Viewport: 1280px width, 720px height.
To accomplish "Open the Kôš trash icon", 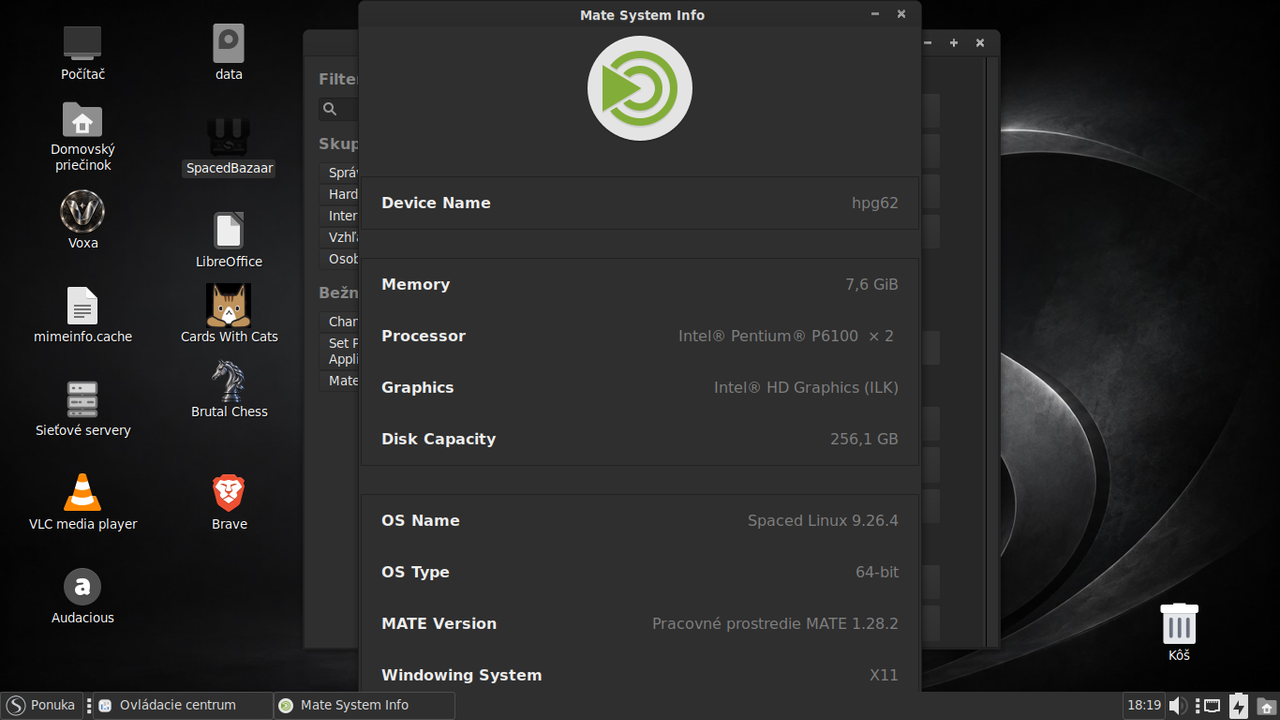I will tap(1179, 623).
